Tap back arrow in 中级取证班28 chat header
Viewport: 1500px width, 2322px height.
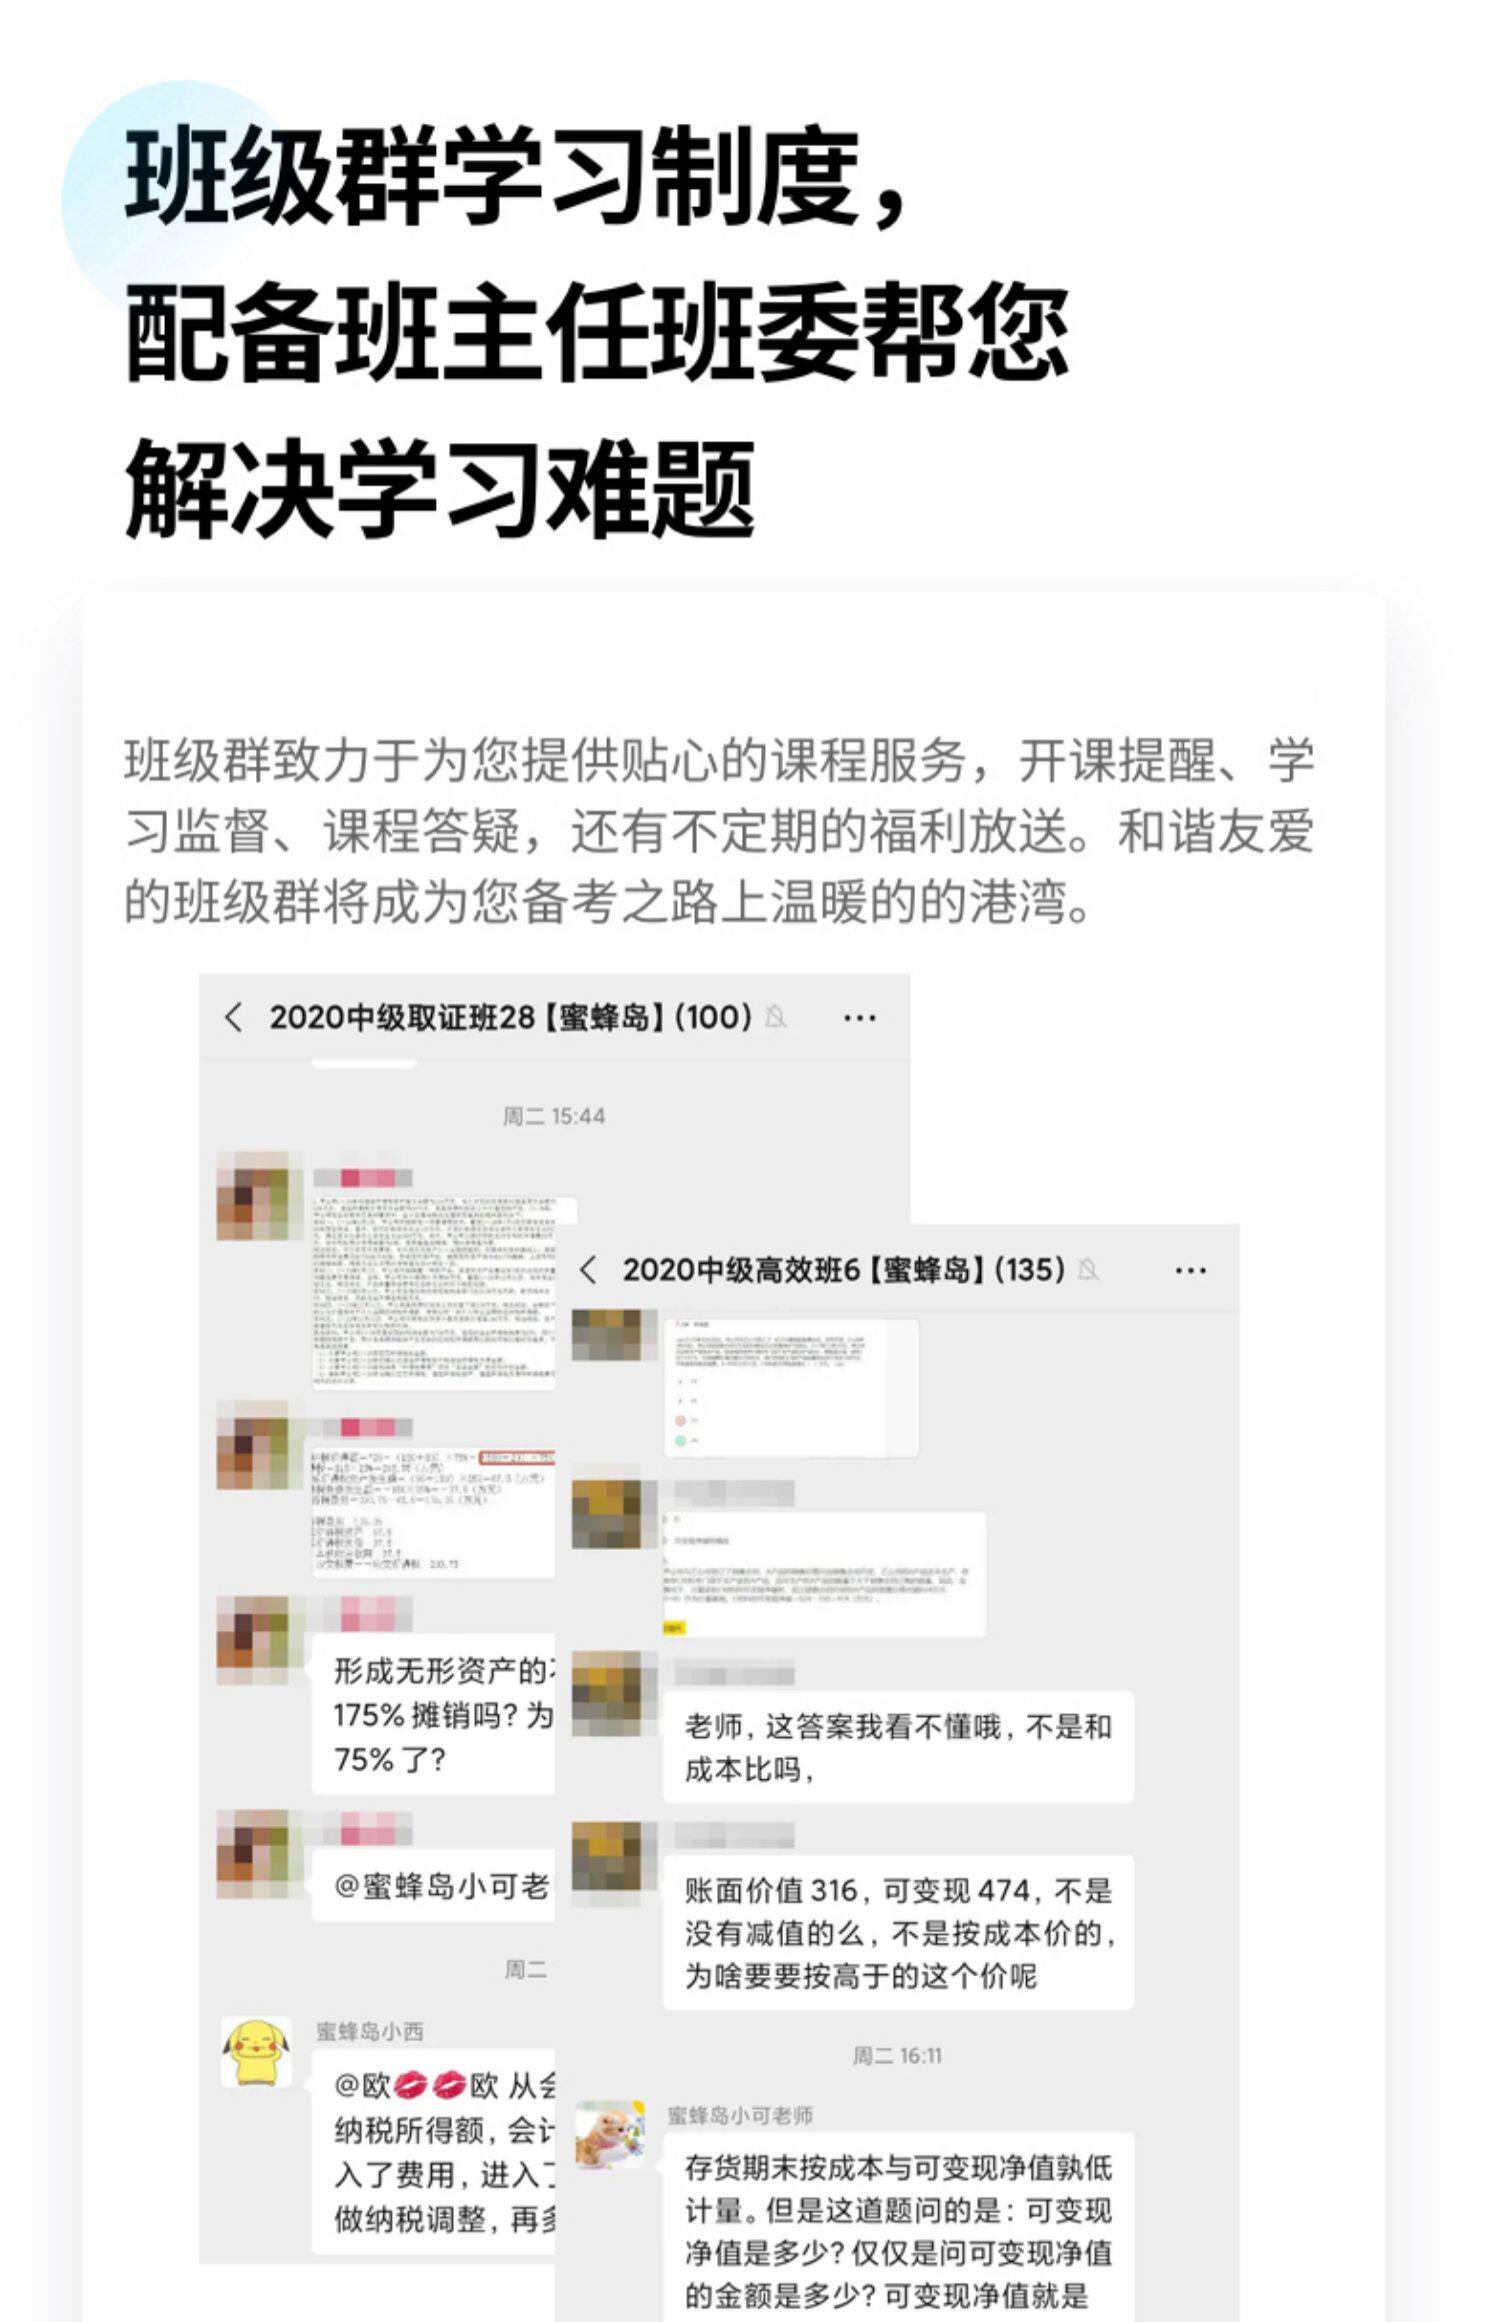coord(234,1018)
